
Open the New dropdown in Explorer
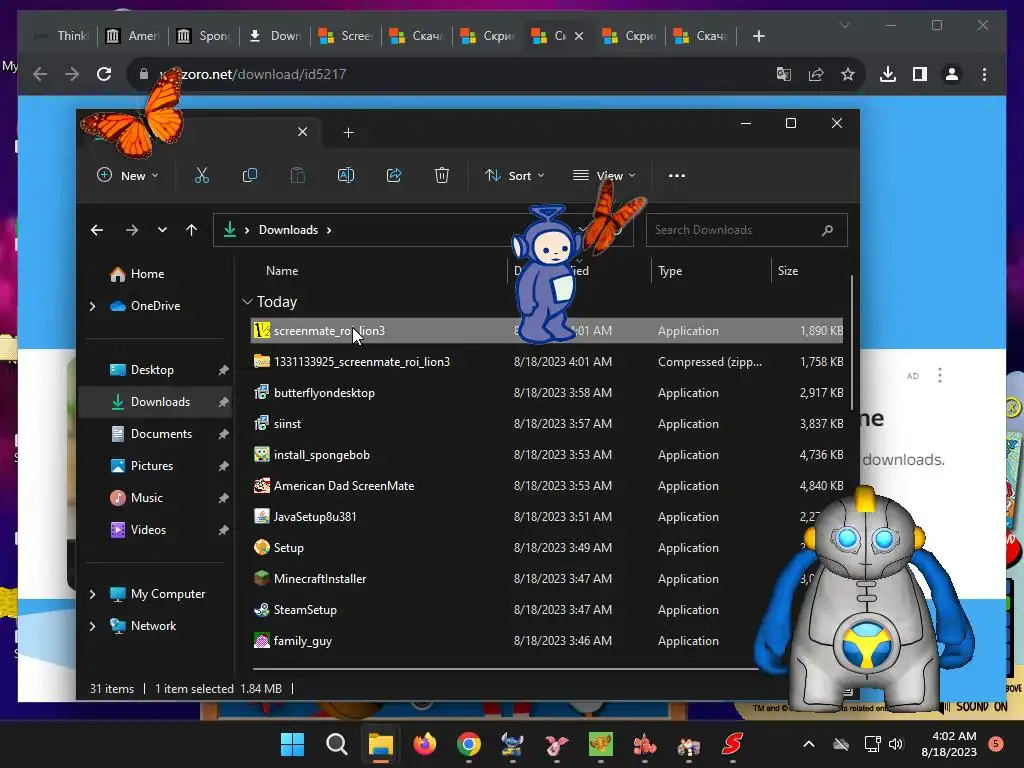(x=128, y=175)
